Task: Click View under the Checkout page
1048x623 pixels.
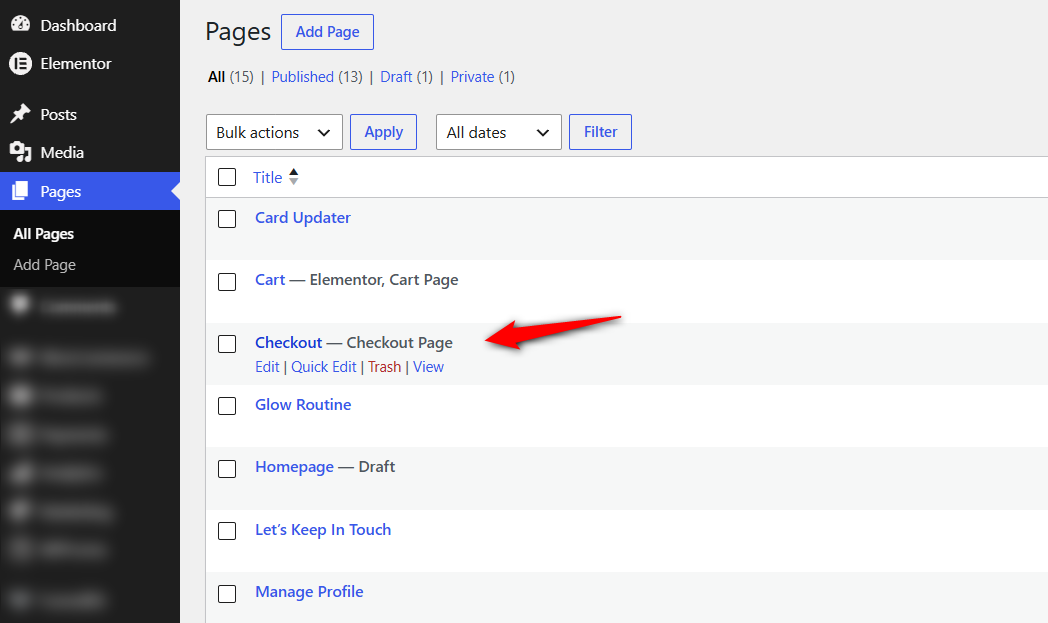Action: [x=428, y=367]
